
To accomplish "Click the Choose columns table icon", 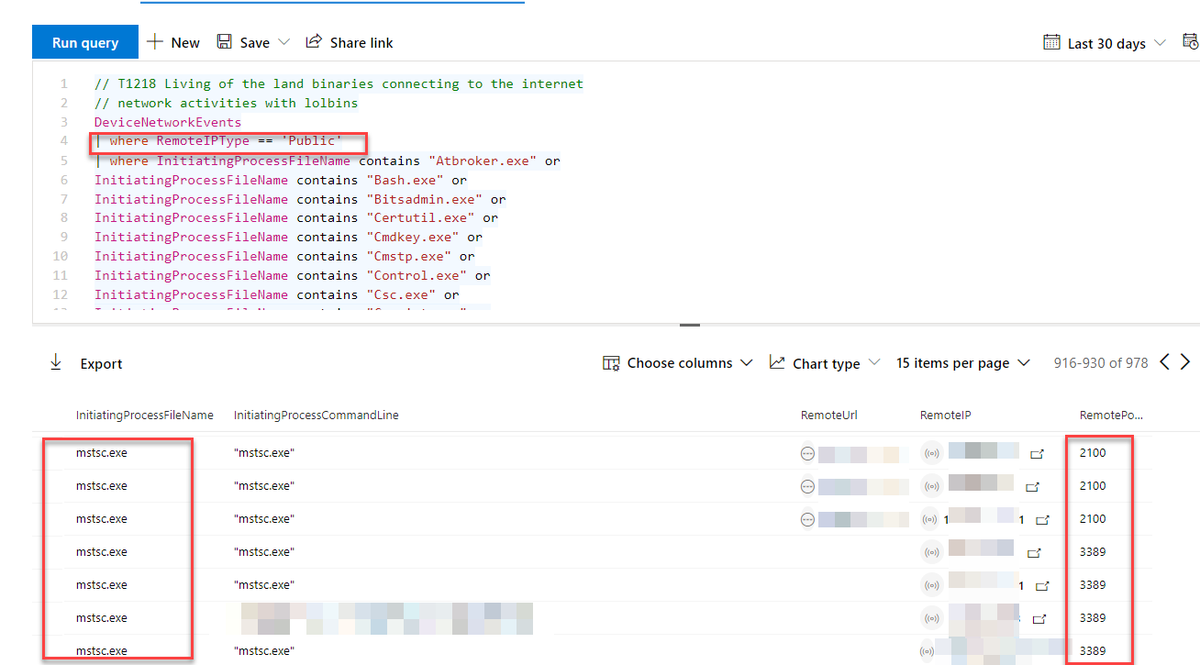I will [610, 363].
